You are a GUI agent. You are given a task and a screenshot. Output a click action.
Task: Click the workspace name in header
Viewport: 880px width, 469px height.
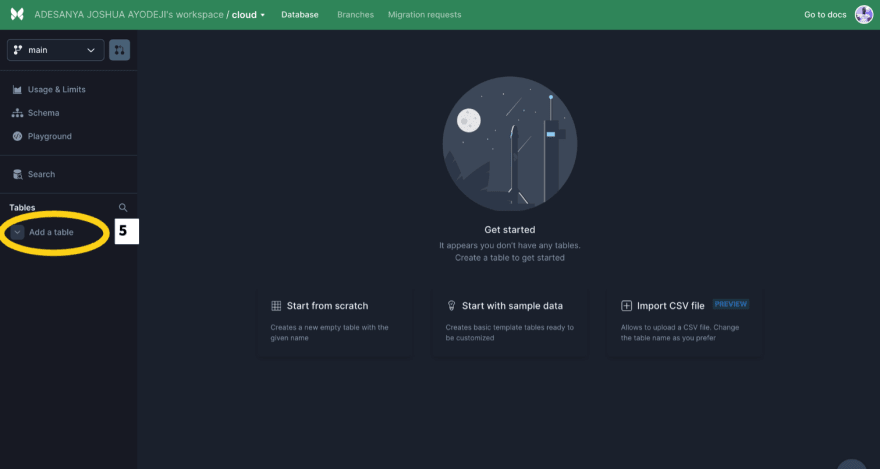pos(128,15)
